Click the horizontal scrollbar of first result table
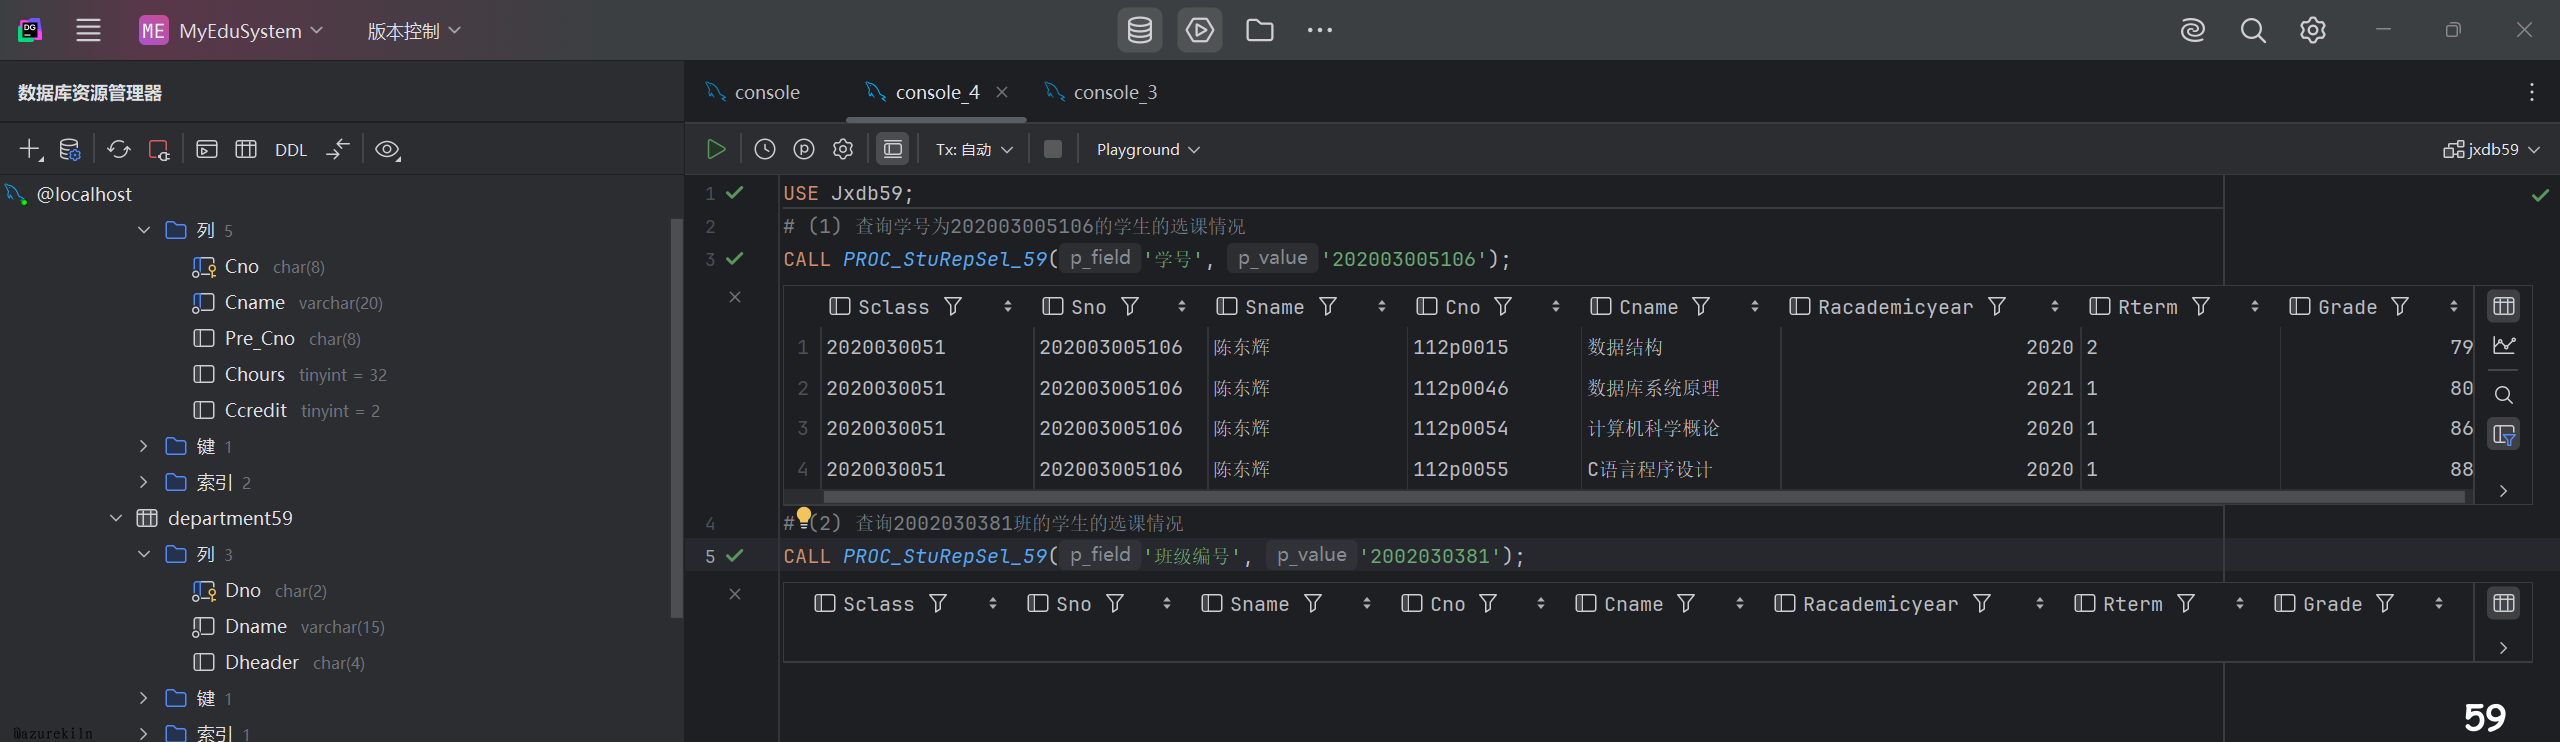This screenshot has height=742, width=2560. 1640,496
